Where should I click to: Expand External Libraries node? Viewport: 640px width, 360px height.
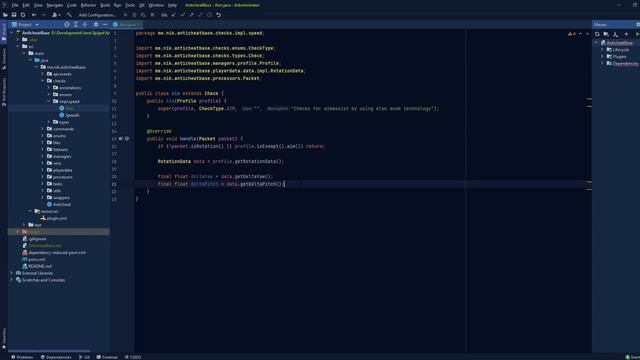coord(12,273)
